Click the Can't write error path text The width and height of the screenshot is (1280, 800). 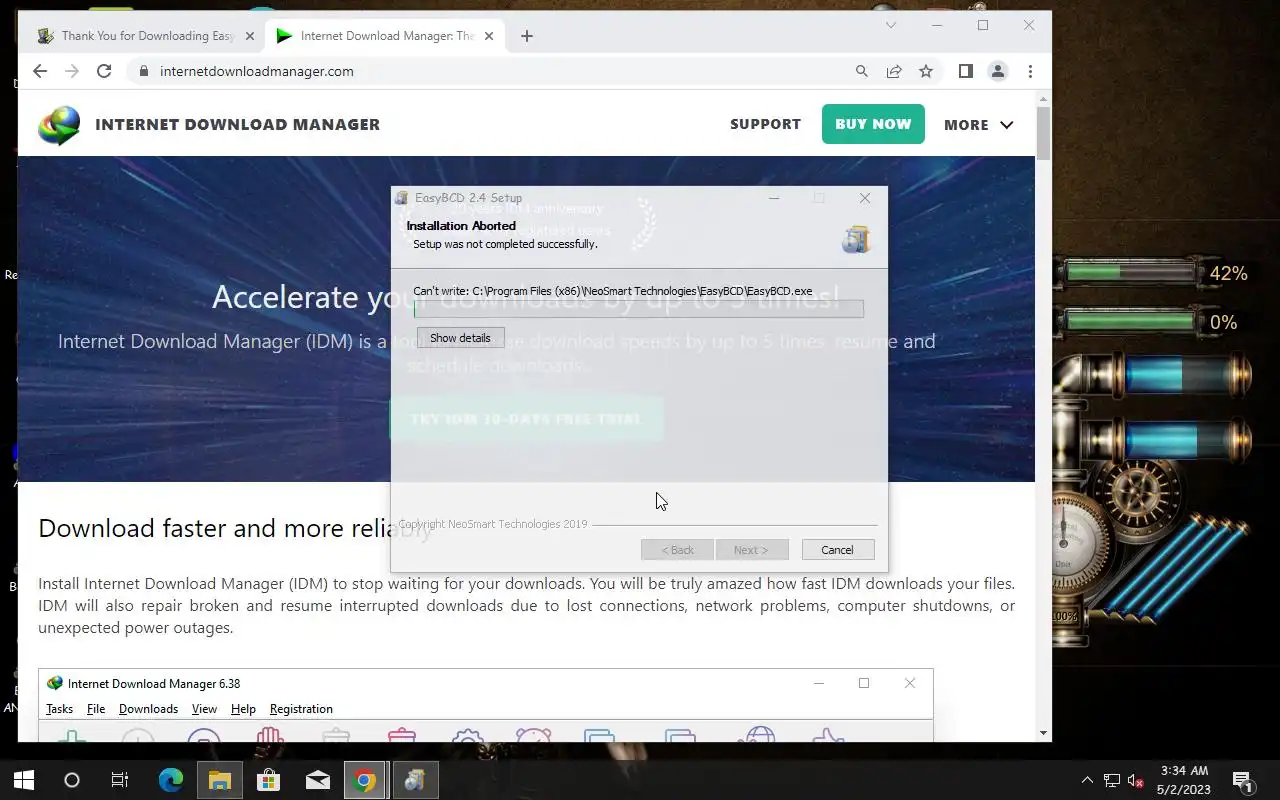click(612, 291)
